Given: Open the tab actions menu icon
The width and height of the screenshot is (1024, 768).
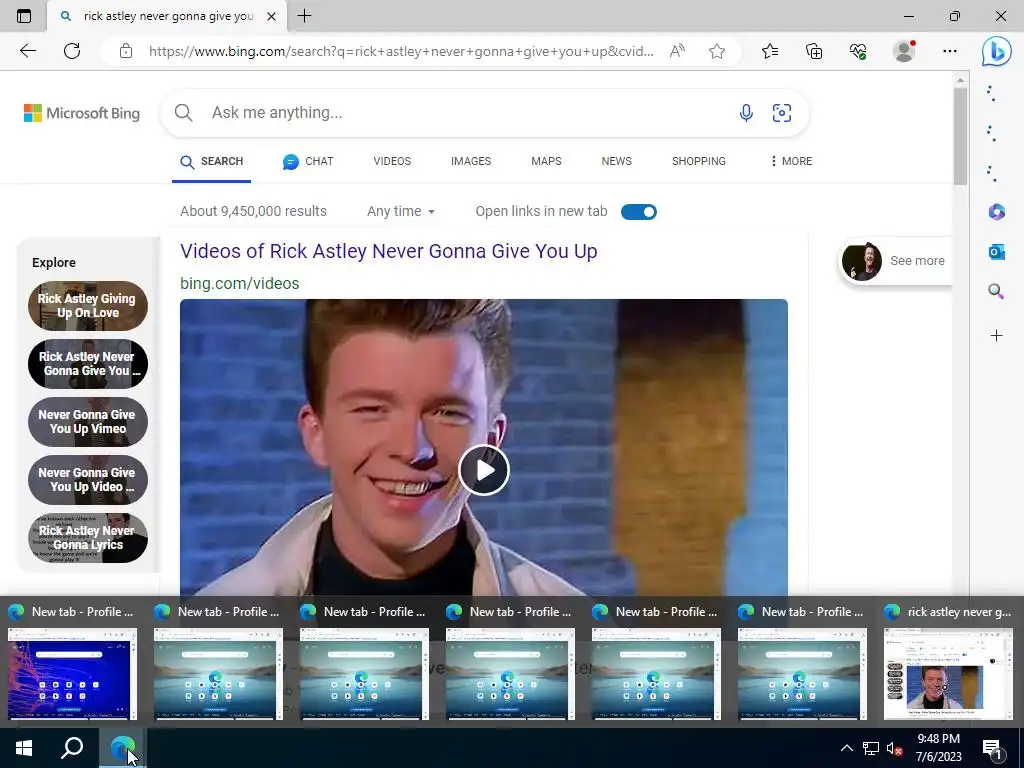Looking at the screenshot, I should (x=24, y=16).
